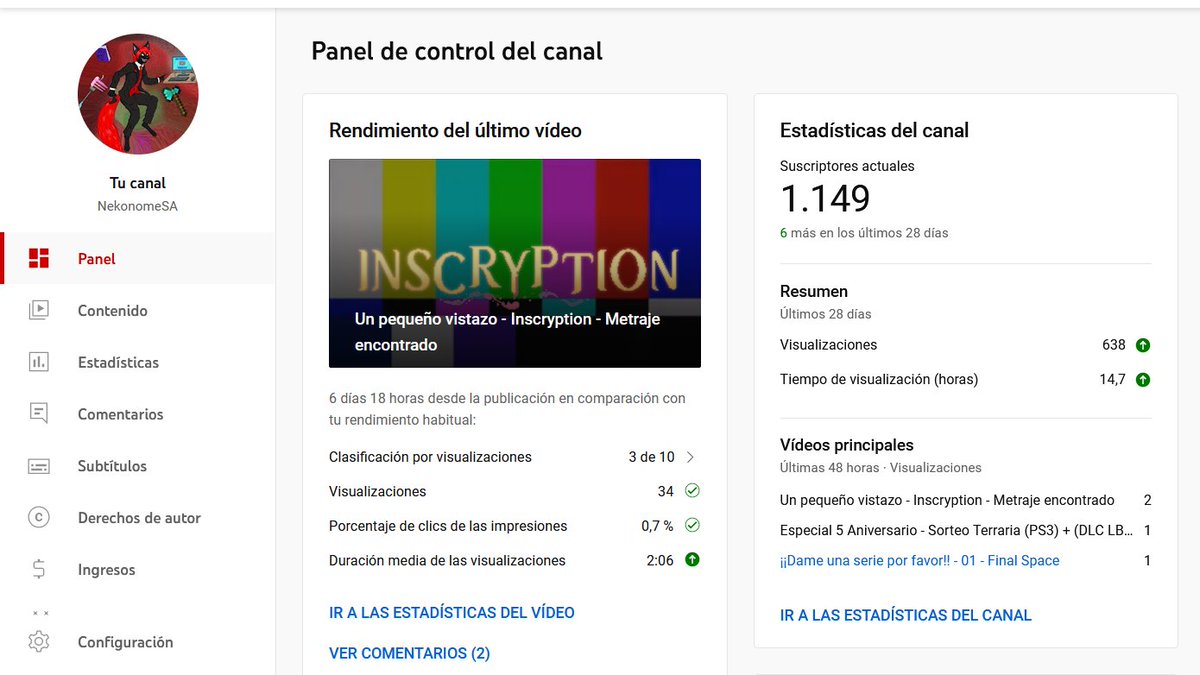Click the NekonomeSA channel avatar
This screenshot has width=1200, height=675.
pyautogui.click(x=138, y=93)
